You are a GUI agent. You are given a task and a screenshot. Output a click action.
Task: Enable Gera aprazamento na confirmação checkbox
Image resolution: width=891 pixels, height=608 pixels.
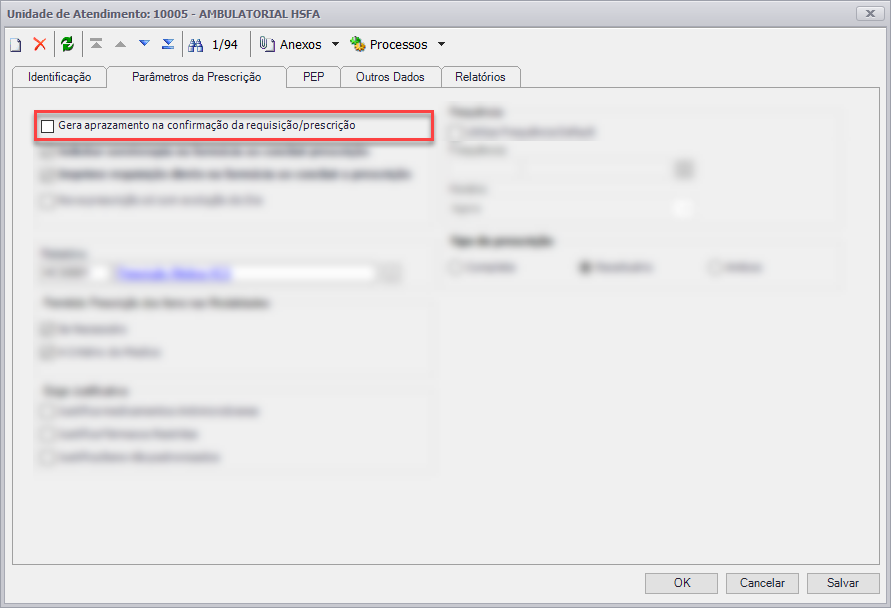[48, 126]
